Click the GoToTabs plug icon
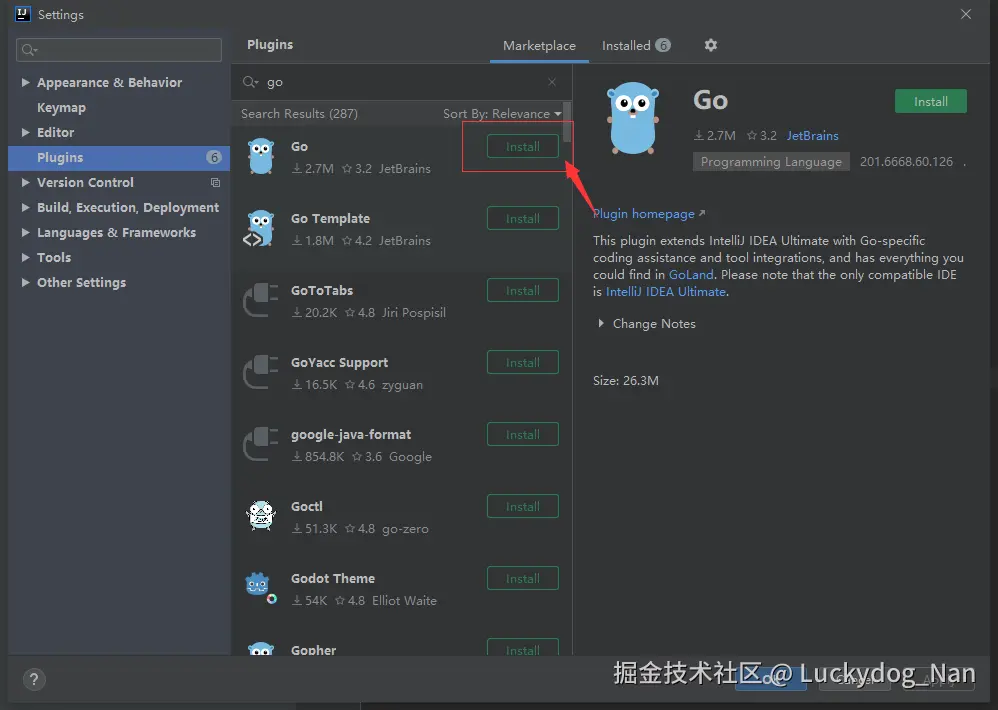This screenshot has height=710, width=998. click(261, 300)
